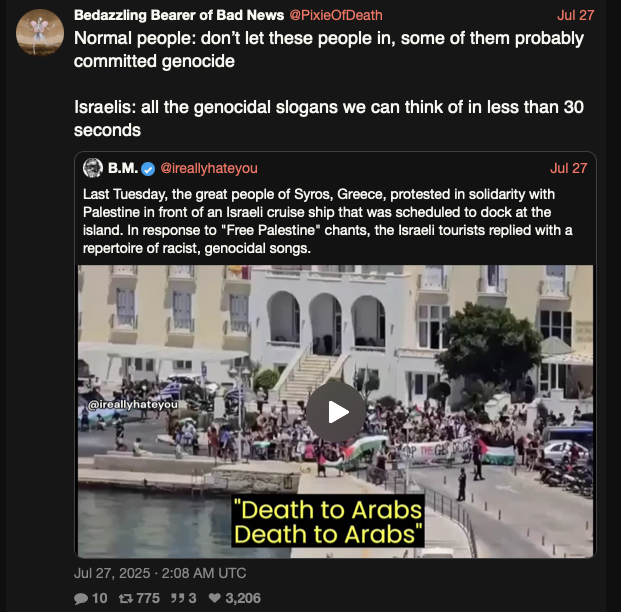This screenshot has width=621, height=612.
Task: Play the embedded video
Action: (x=335, y=412)
